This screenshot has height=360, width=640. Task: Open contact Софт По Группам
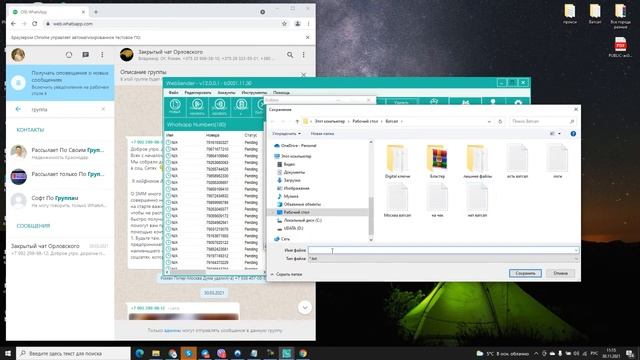pos(60,201)
